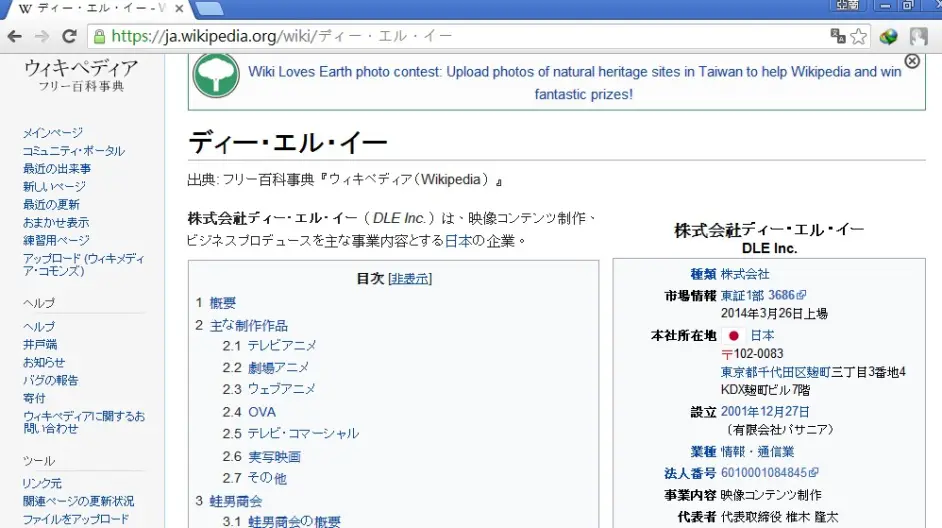
Task: Jump to section 2.1 テレビアニメ
Action: [x=282, y=346]
